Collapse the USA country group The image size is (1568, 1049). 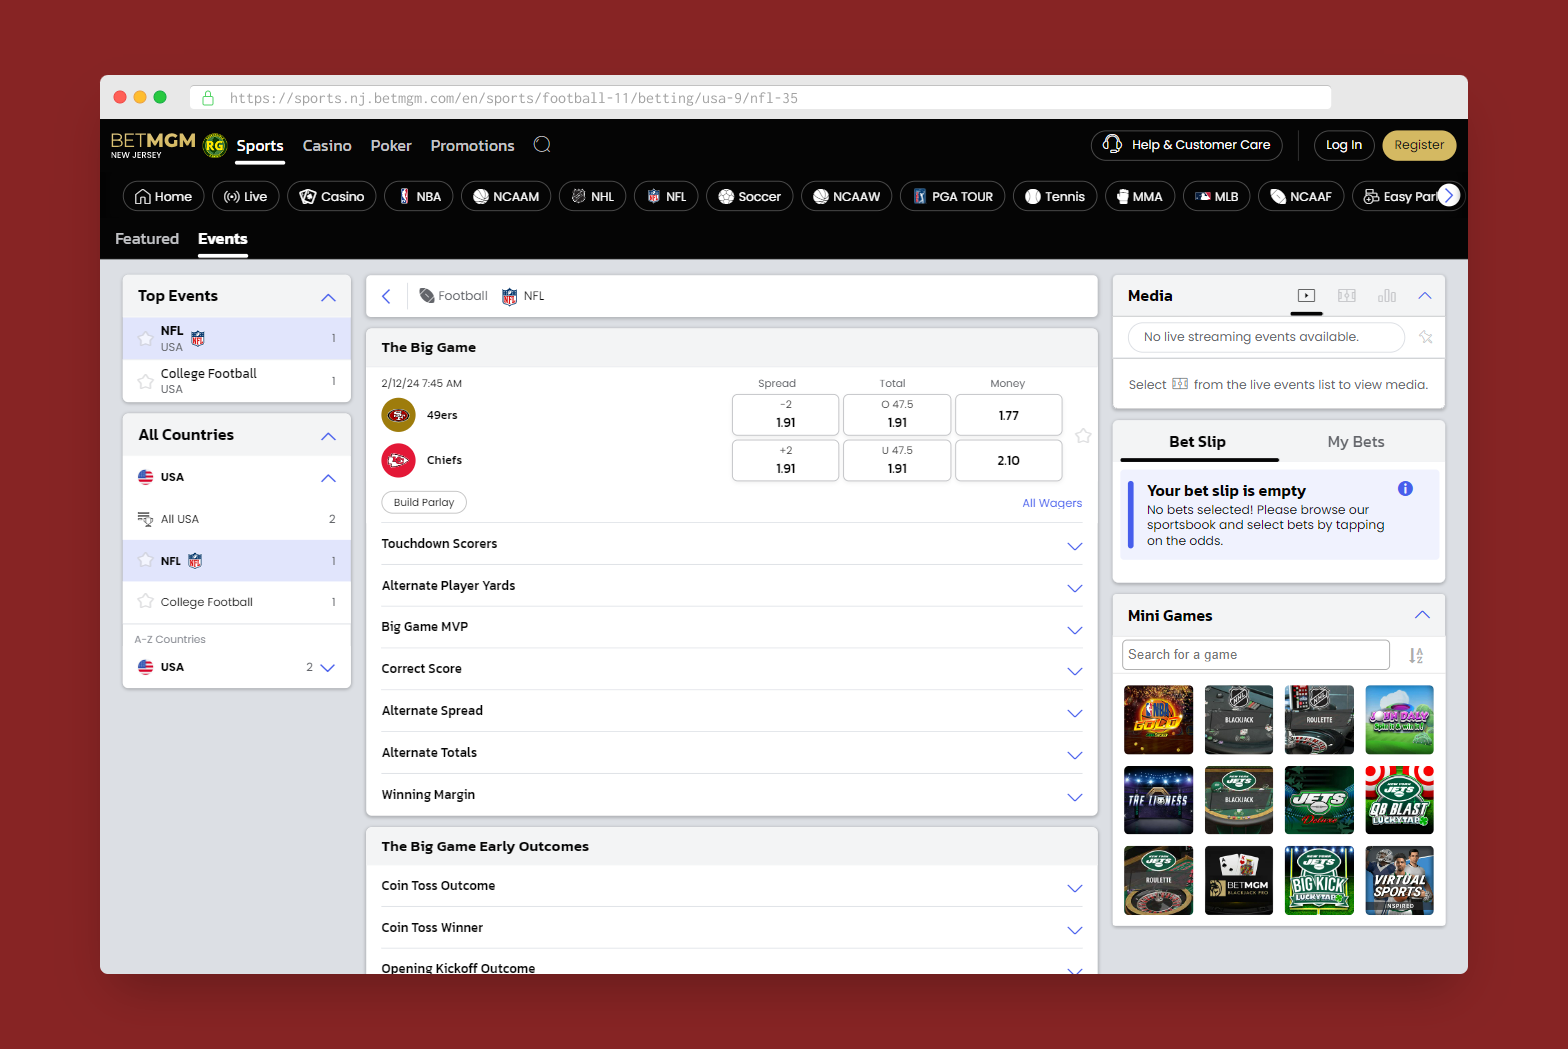(x=328, y=478)
